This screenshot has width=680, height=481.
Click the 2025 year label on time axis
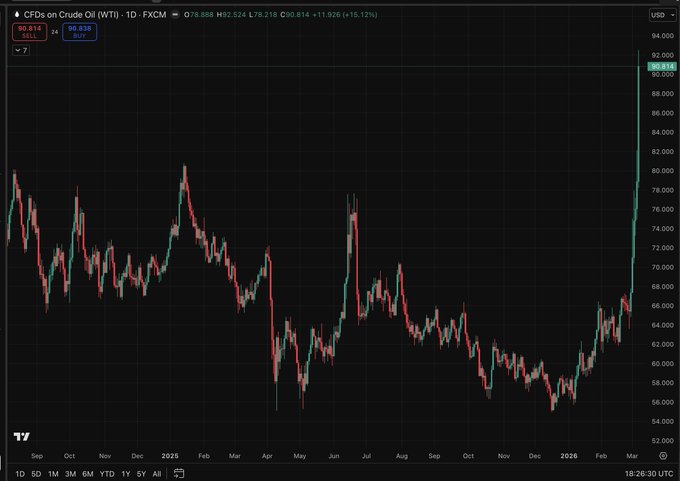click(170, 456)
